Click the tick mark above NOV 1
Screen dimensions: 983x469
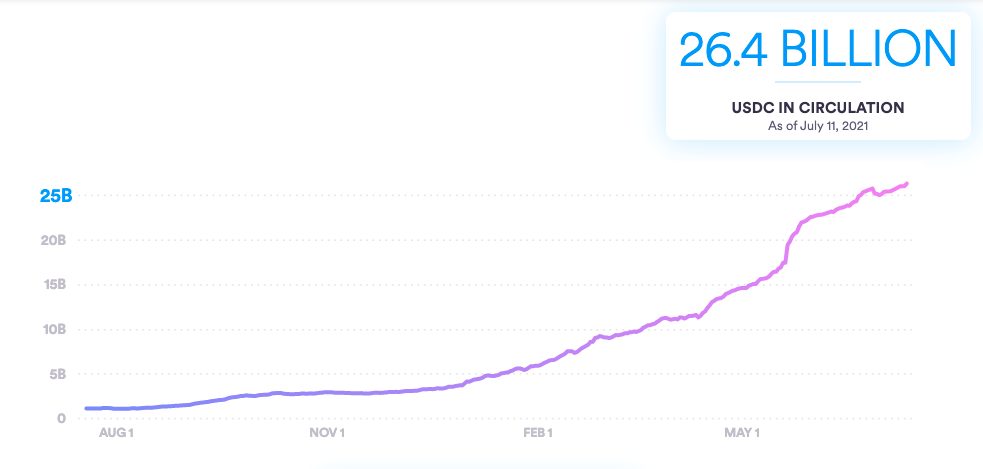(326, 421)
